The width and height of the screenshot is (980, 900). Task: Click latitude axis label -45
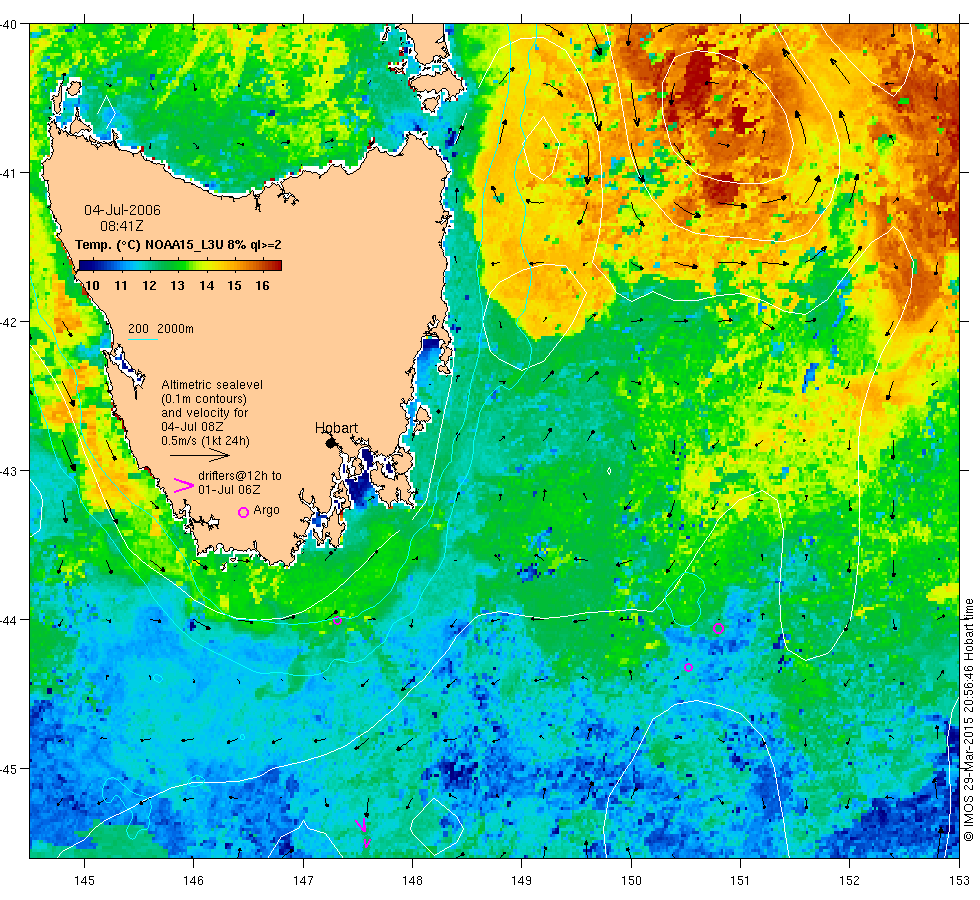[9, 769]
